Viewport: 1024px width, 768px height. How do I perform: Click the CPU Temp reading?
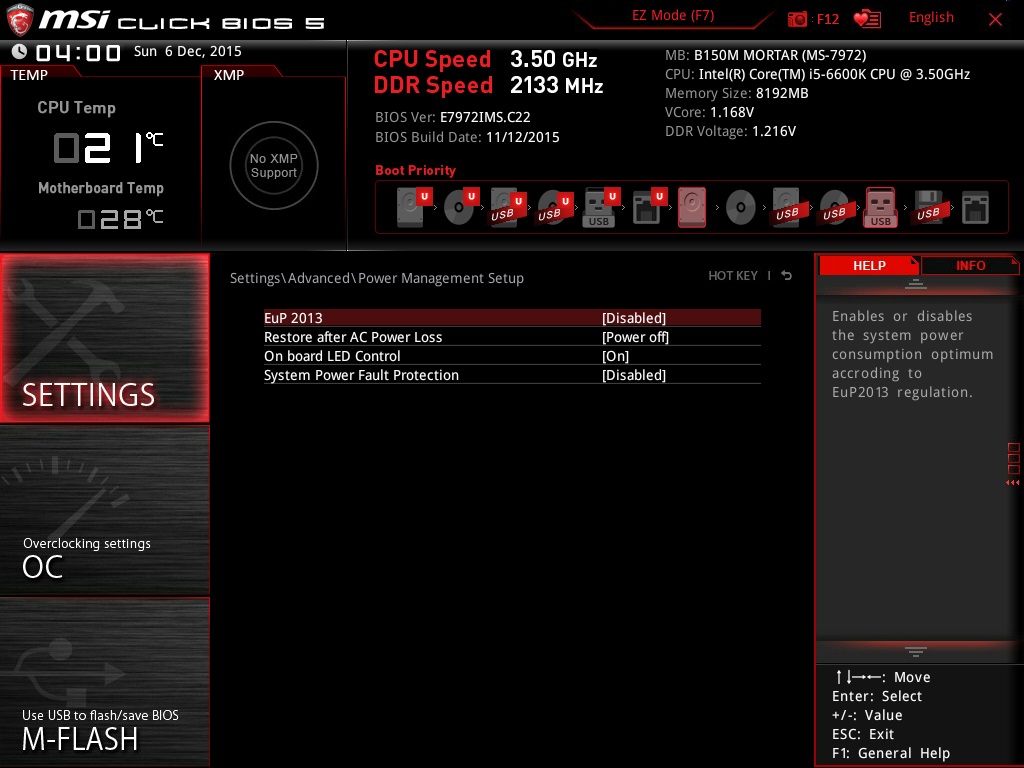click(108, 147)
